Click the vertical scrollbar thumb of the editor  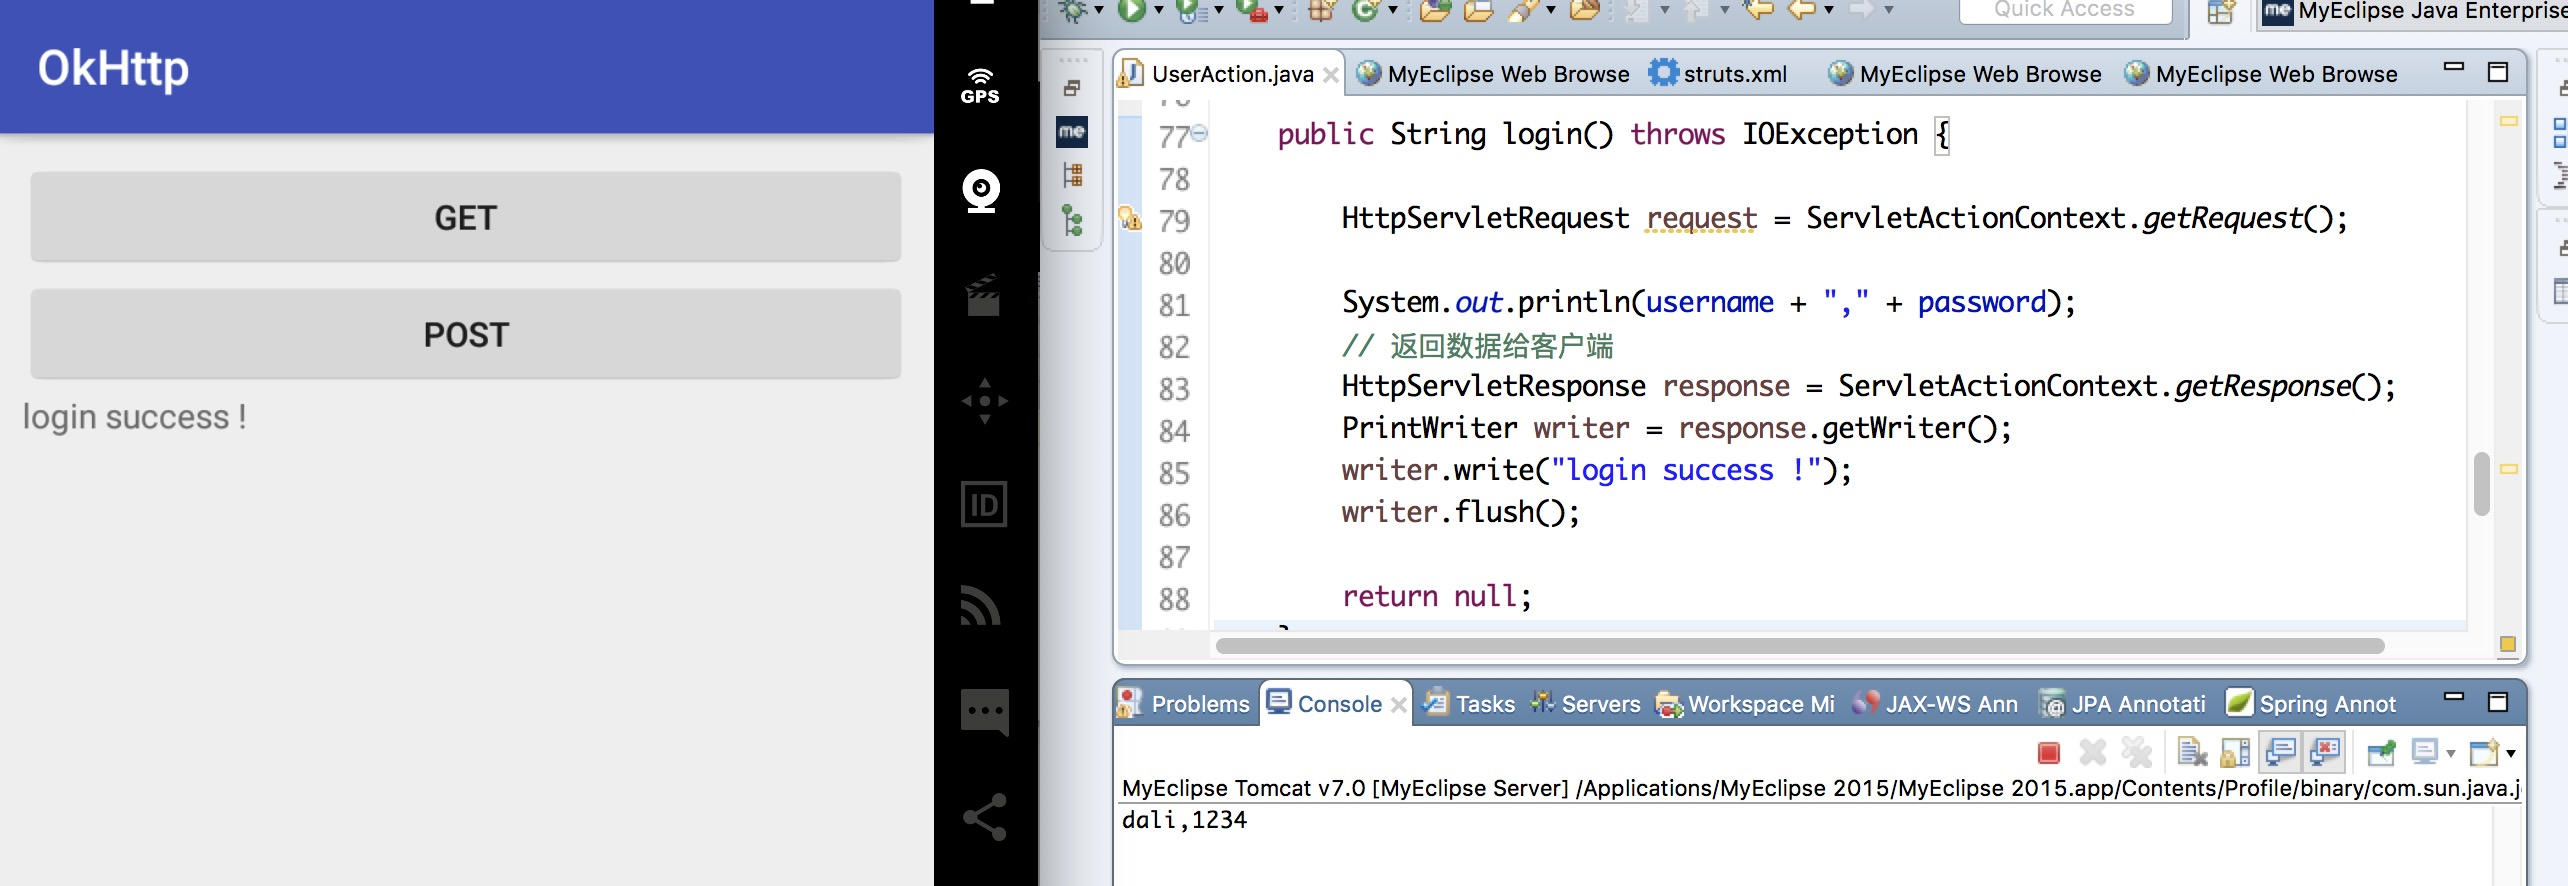pos(2482,484)
